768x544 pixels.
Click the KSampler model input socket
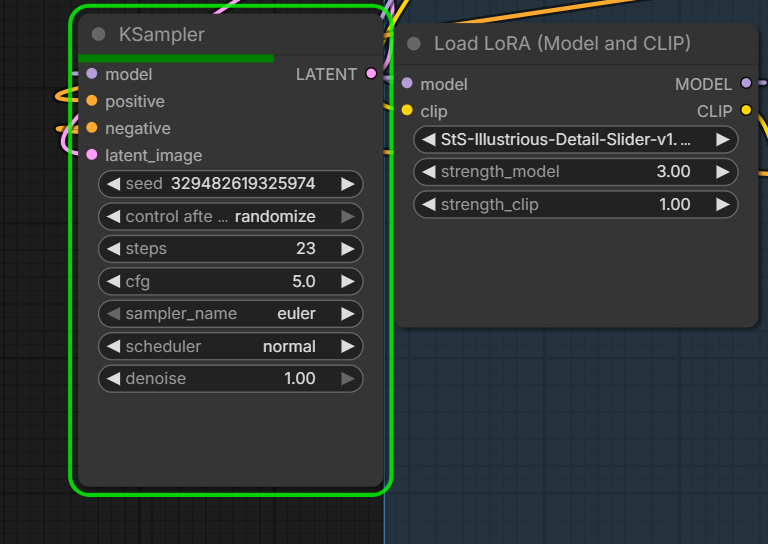tap(92, 74)
